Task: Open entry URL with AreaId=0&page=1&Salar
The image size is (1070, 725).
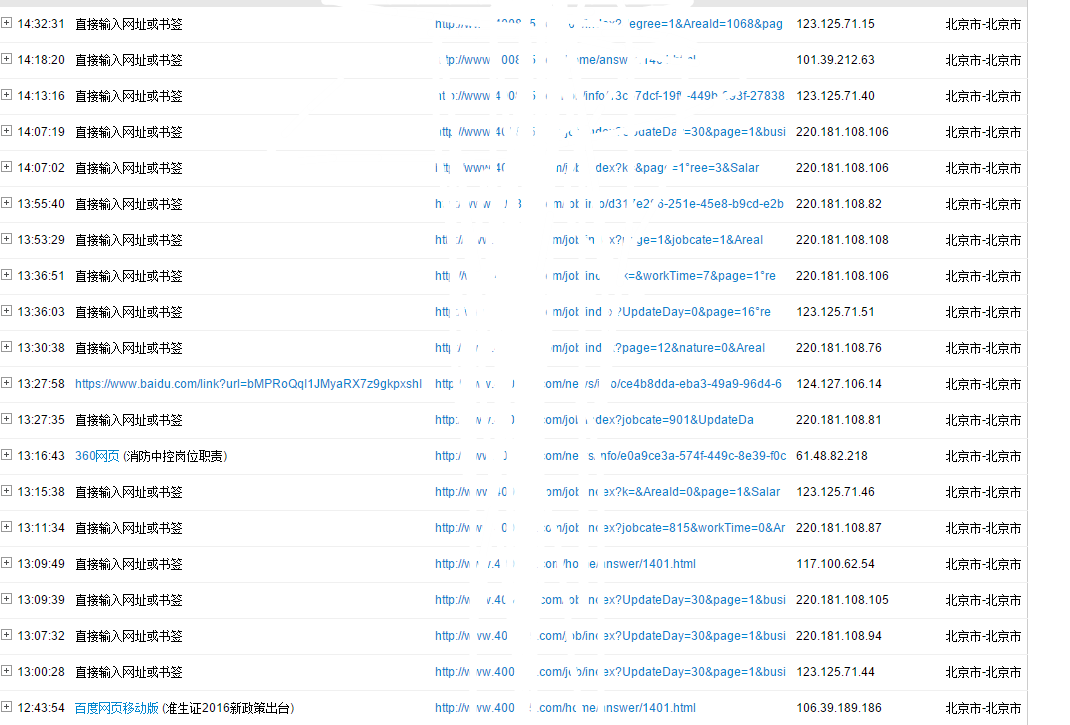Action: point(607,492)
